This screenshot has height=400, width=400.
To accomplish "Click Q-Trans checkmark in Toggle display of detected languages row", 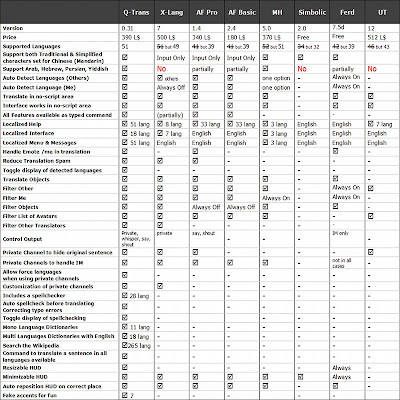I will (125, 170).
